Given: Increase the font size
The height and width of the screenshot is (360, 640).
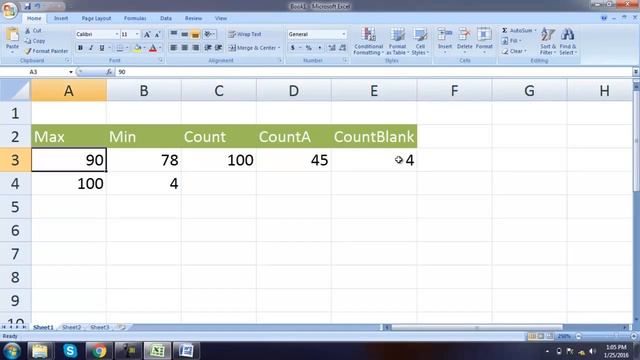Looking at the screenshot, I should pyautogui.click(x=147, y=34).
